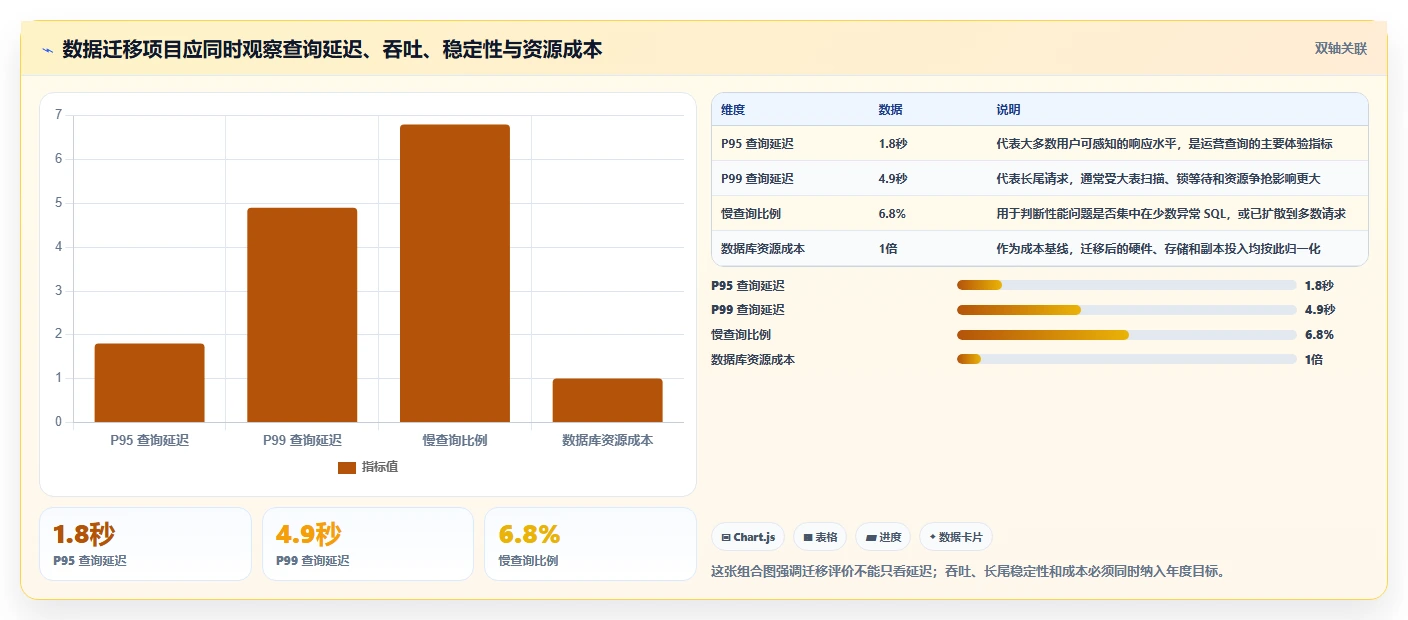Click the lightning icon beside the title

click(48, 50)
